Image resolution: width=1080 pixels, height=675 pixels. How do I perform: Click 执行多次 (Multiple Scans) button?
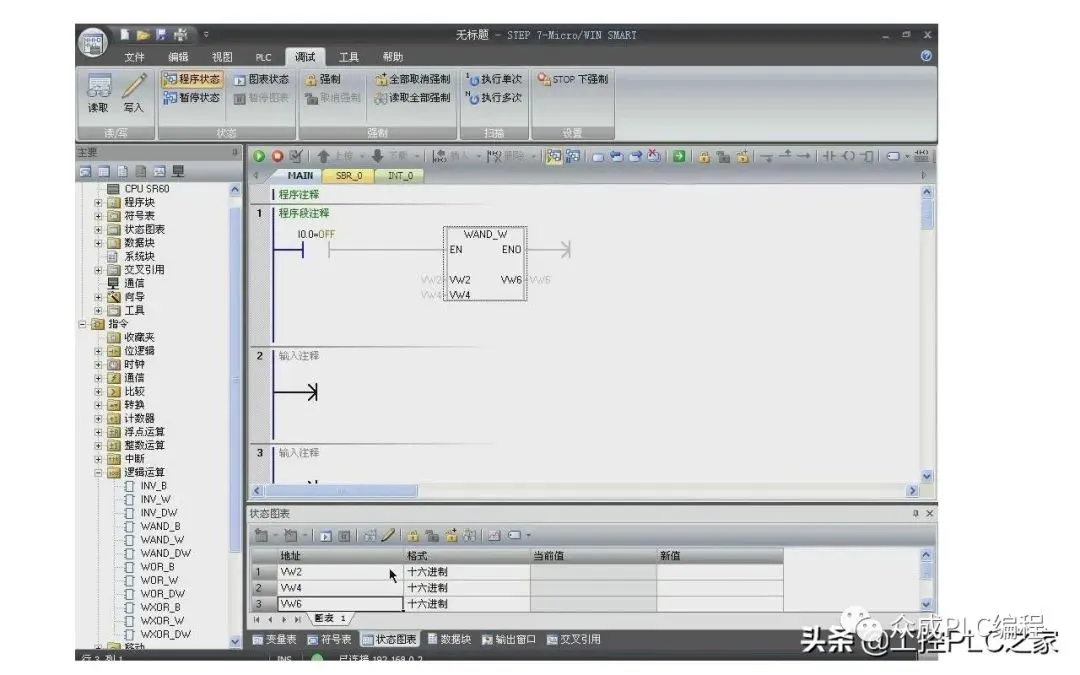pyautogui.click(x=494, y=98)
